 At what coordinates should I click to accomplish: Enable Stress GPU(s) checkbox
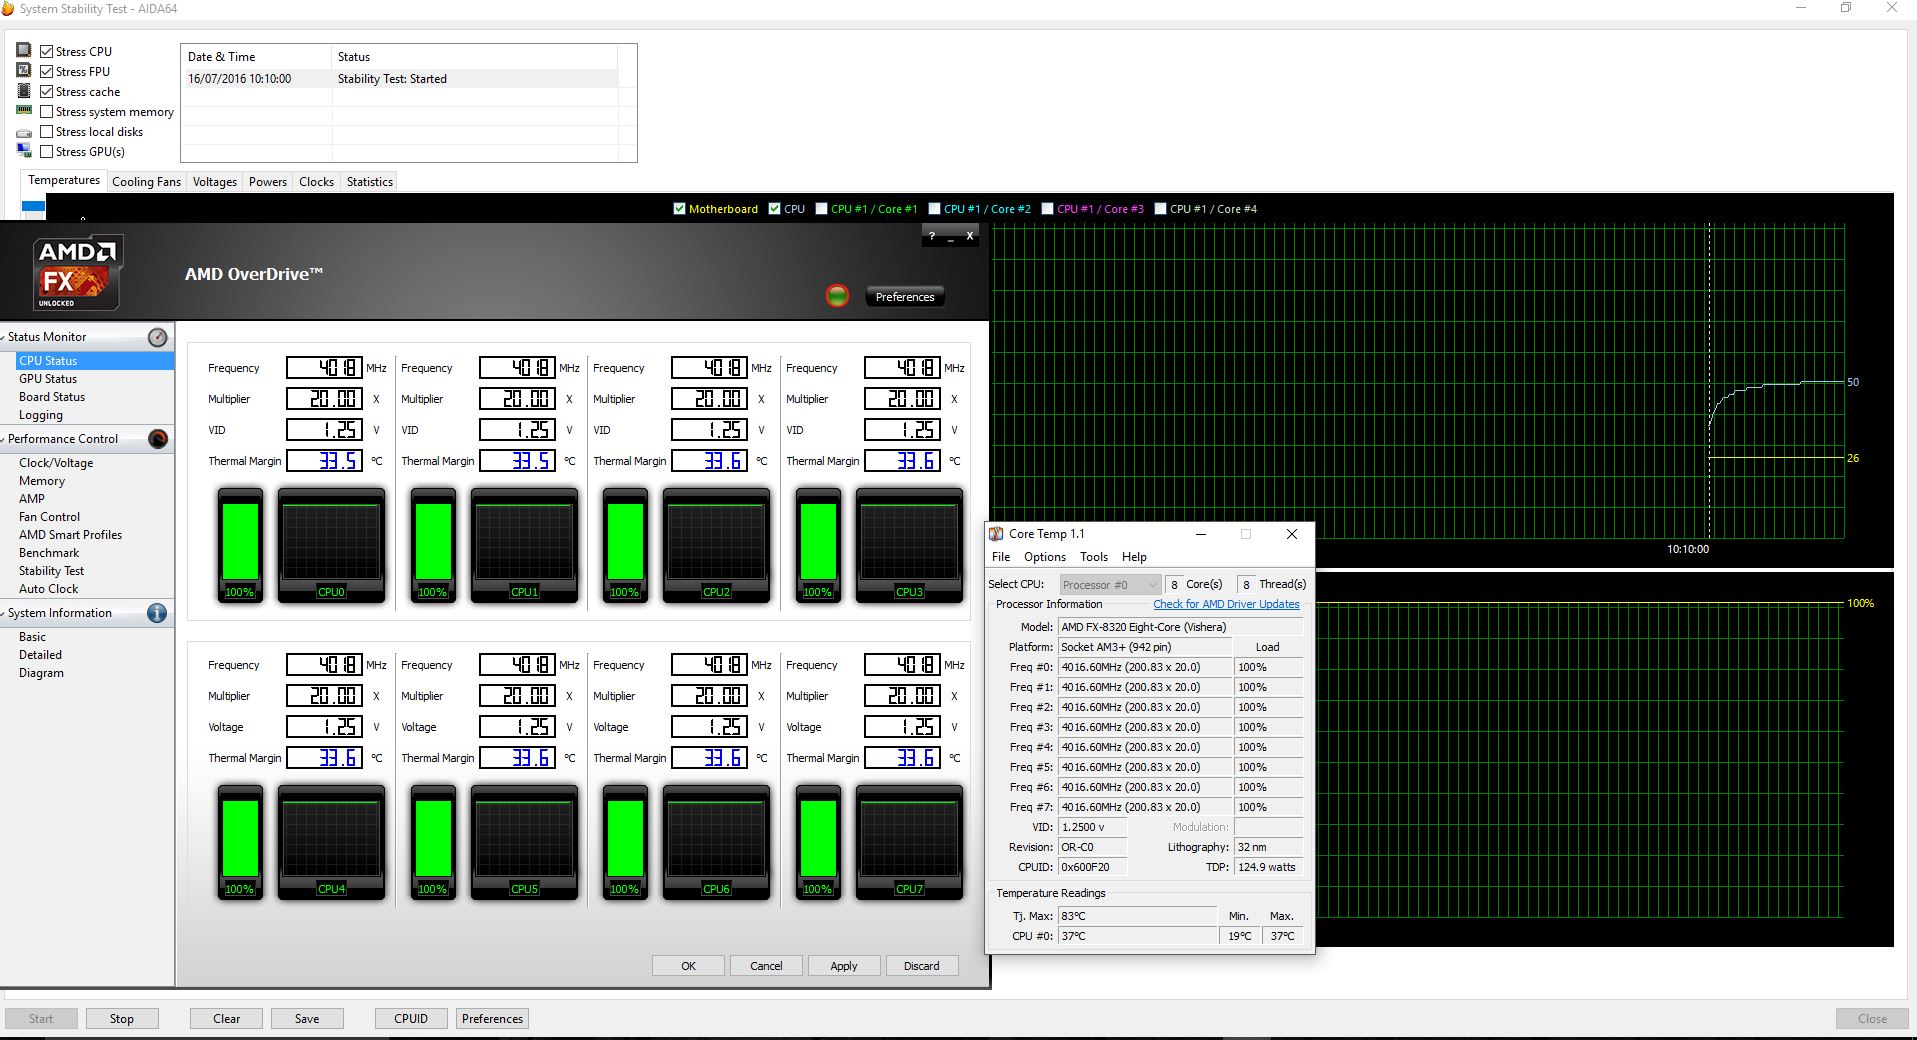coord(46,151)
